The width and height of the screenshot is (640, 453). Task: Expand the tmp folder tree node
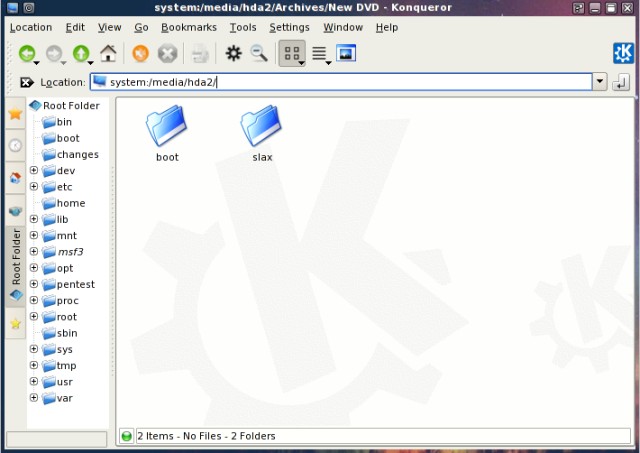tap(34, 365)
